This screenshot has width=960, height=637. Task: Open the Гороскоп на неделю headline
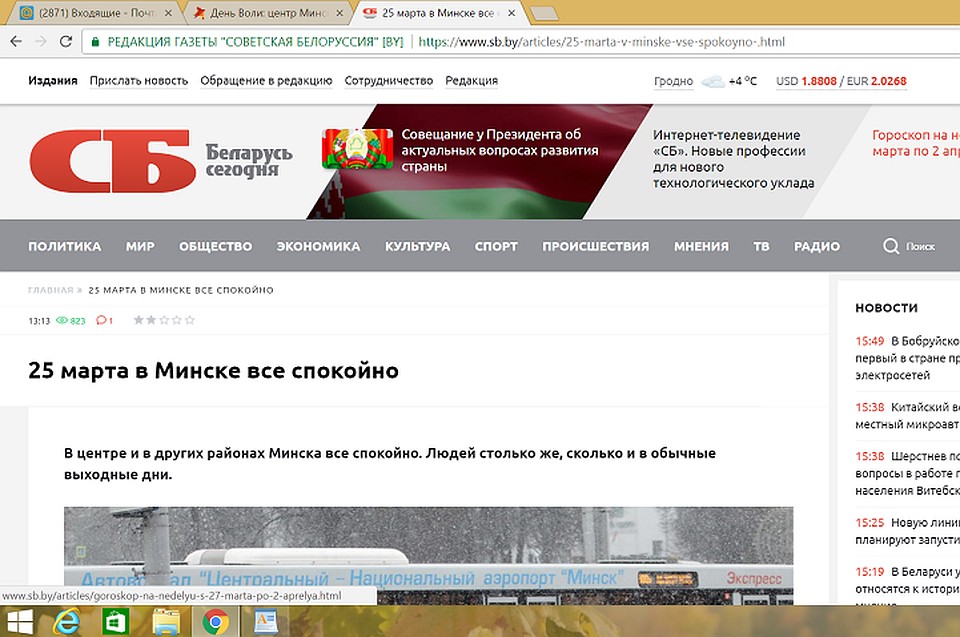tap(916, 143)
